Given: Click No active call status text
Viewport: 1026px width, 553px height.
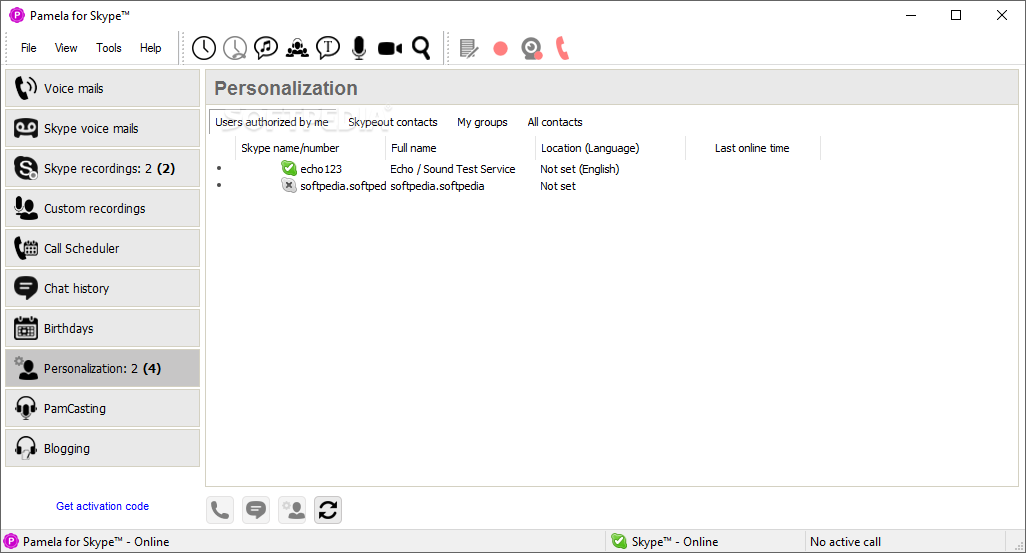Looking at the screenshot, I should (x=845, y=542).
